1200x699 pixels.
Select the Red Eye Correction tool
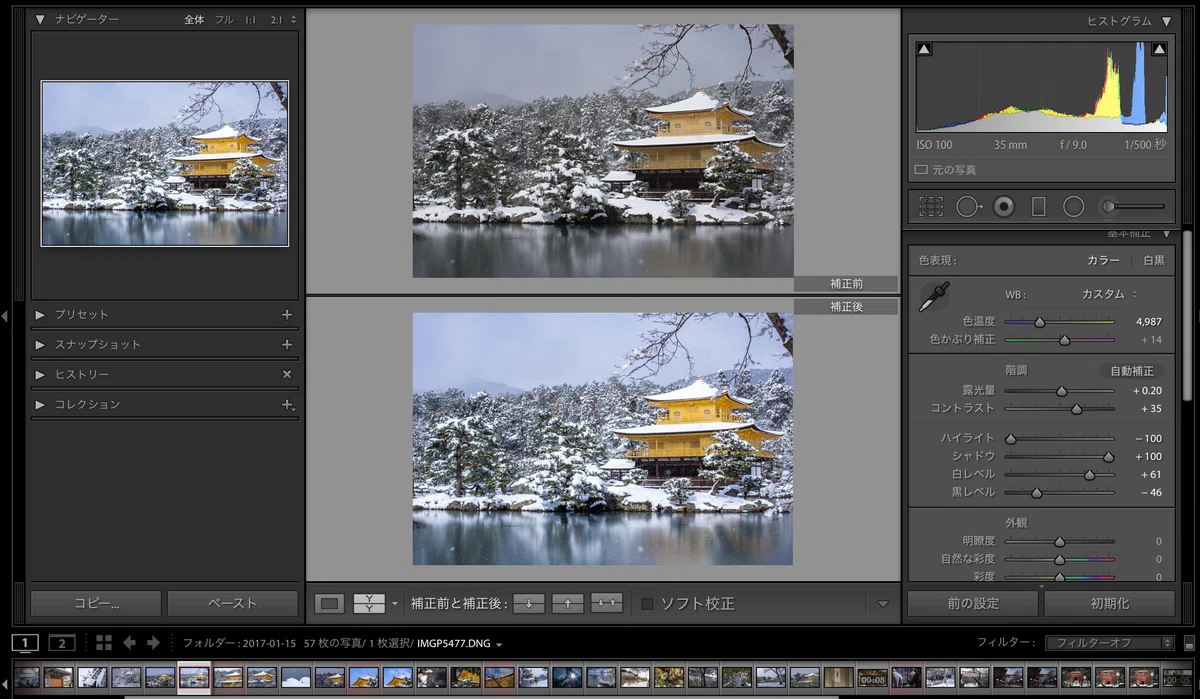click(x=1004, y=206)
